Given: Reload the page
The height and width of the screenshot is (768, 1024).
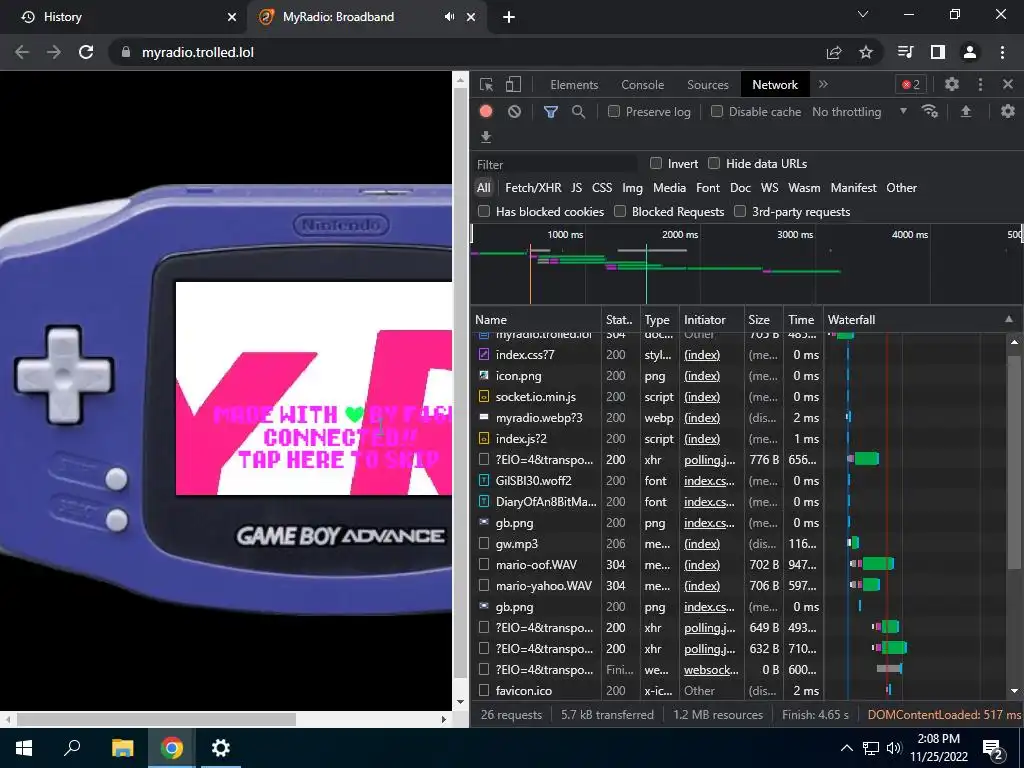Looking at the screenshot, I should pyautogui.click(x=86, y=52).
